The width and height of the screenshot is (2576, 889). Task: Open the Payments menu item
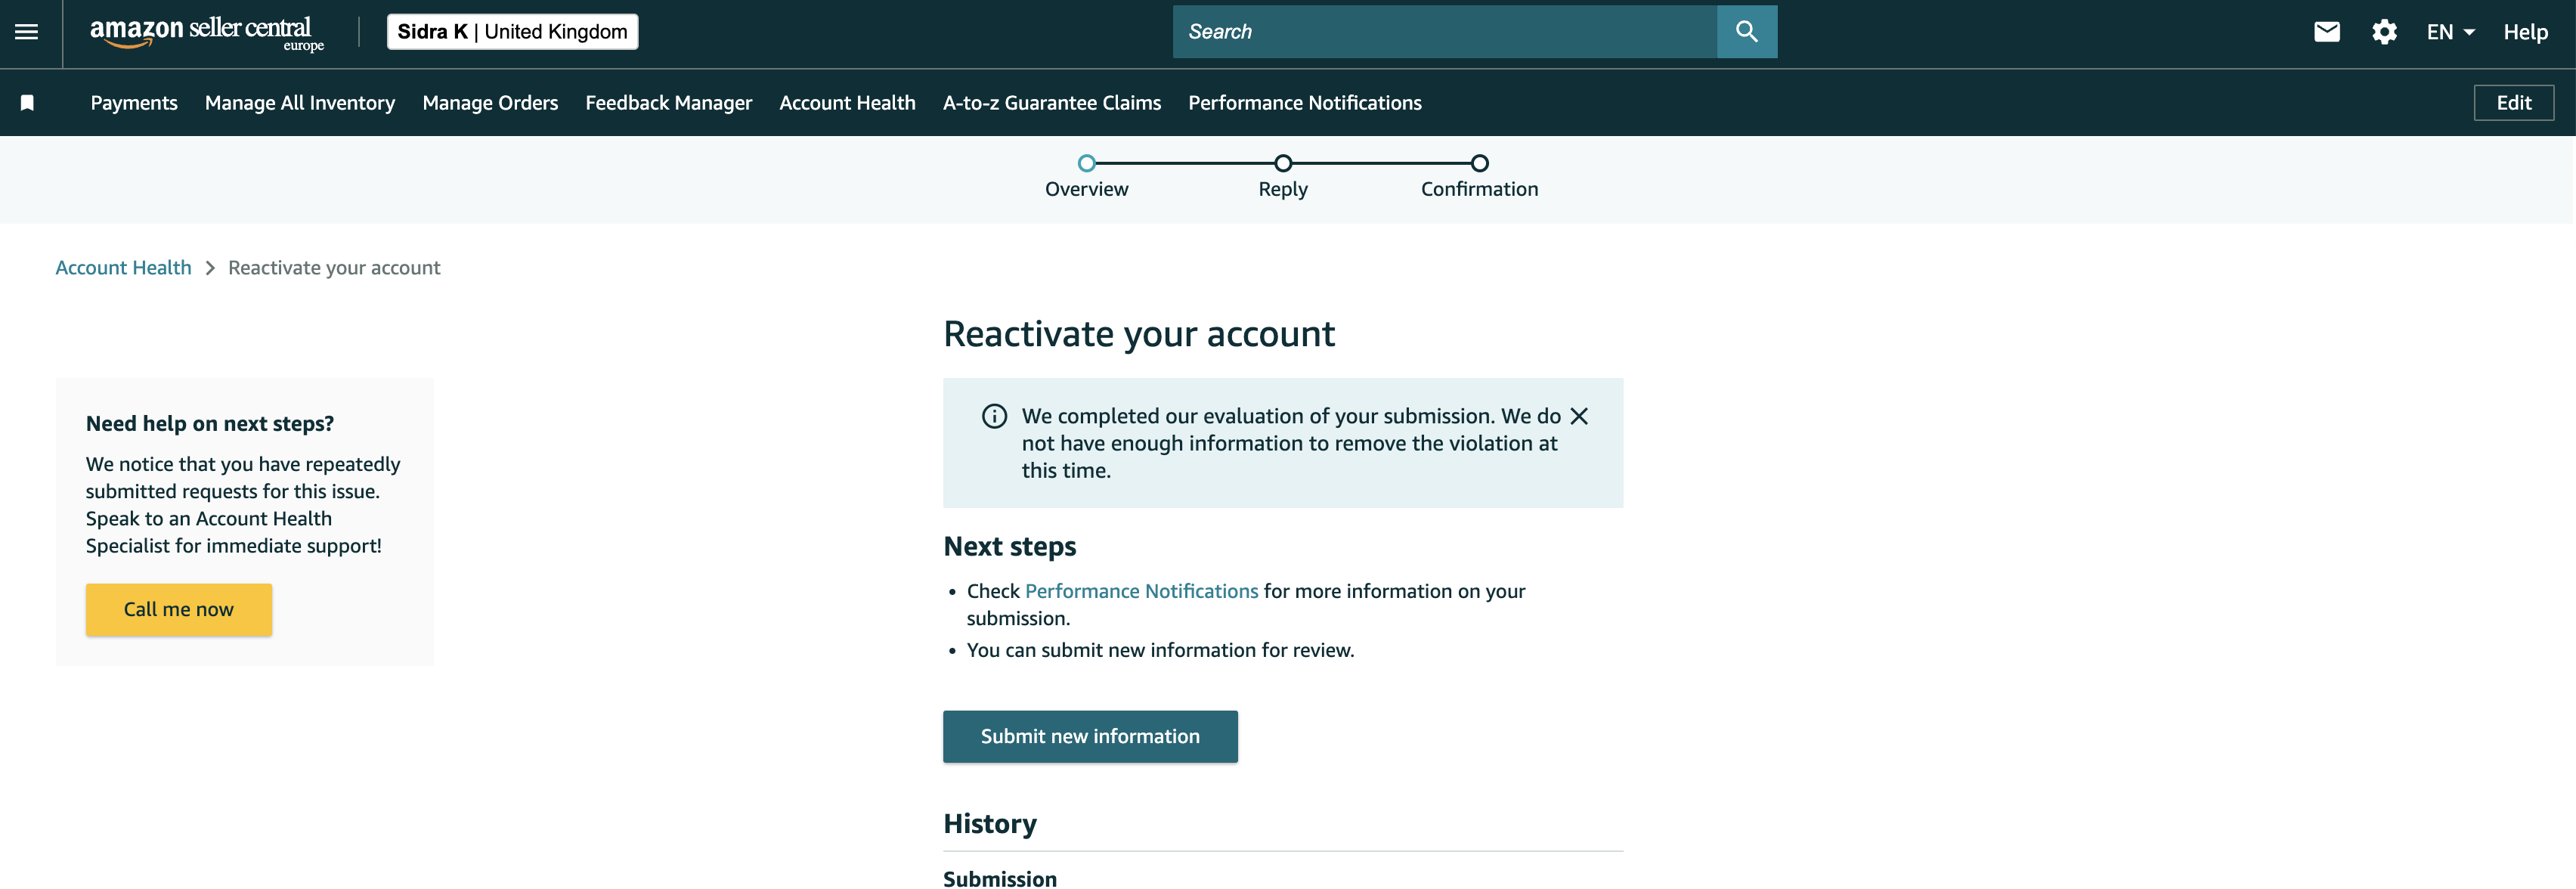point(134,103)
